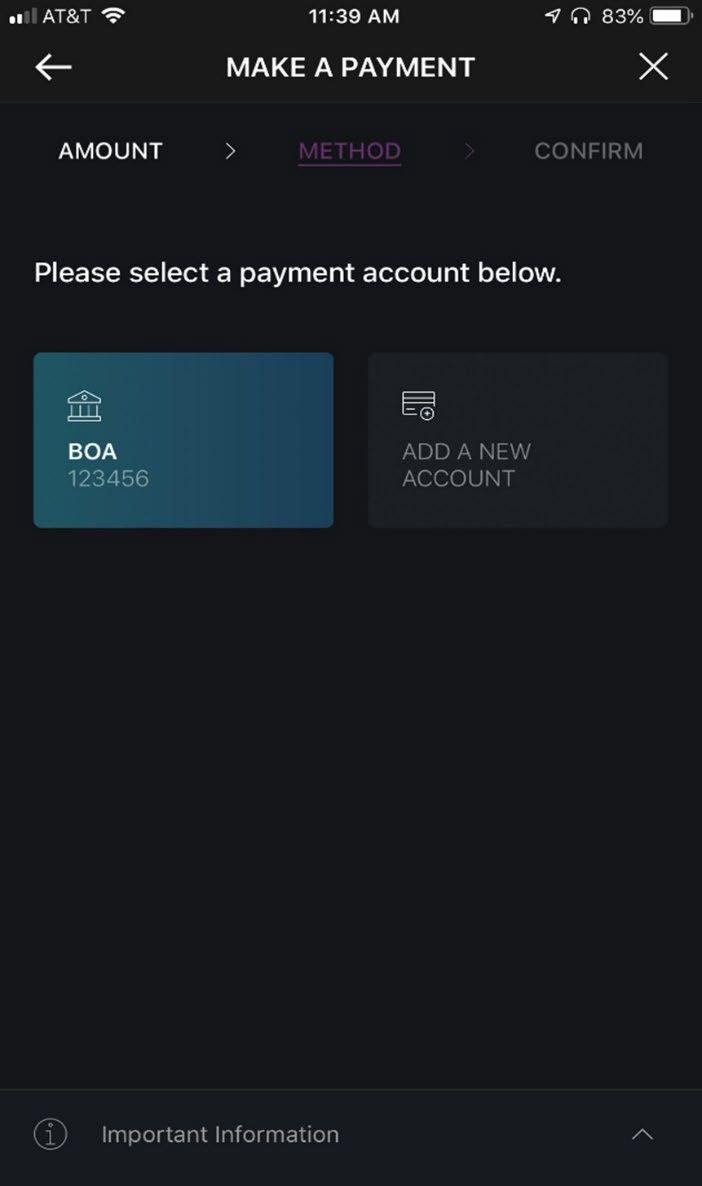Tap the back arrow icon

(53, 67)
